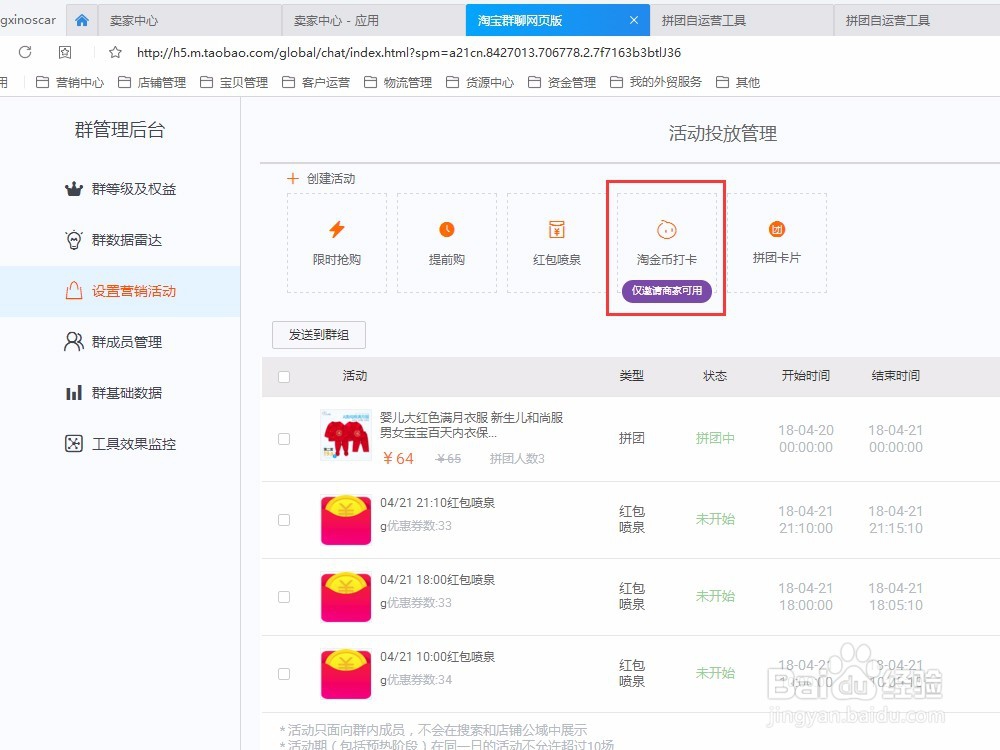Image resolution: width=1000 pixels, height=750 pixels.
Task: Click the crown icon for 群等级及权益
Action: 74,189
